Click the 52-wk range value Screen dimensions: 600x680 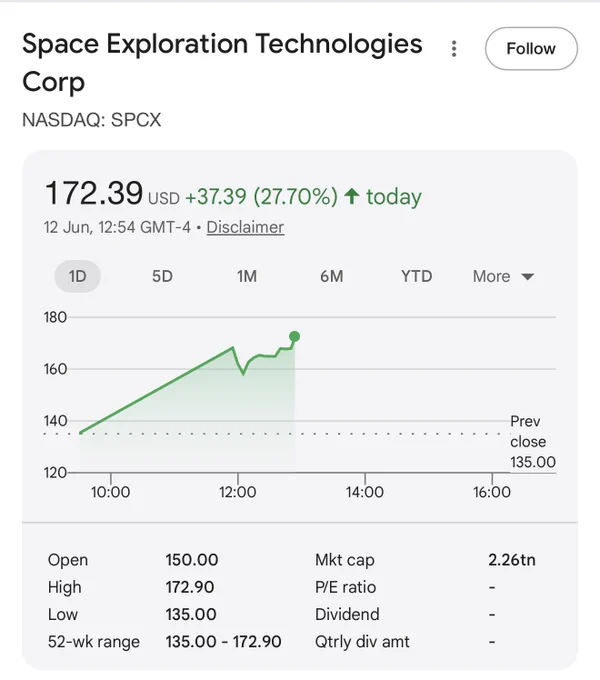223,641
